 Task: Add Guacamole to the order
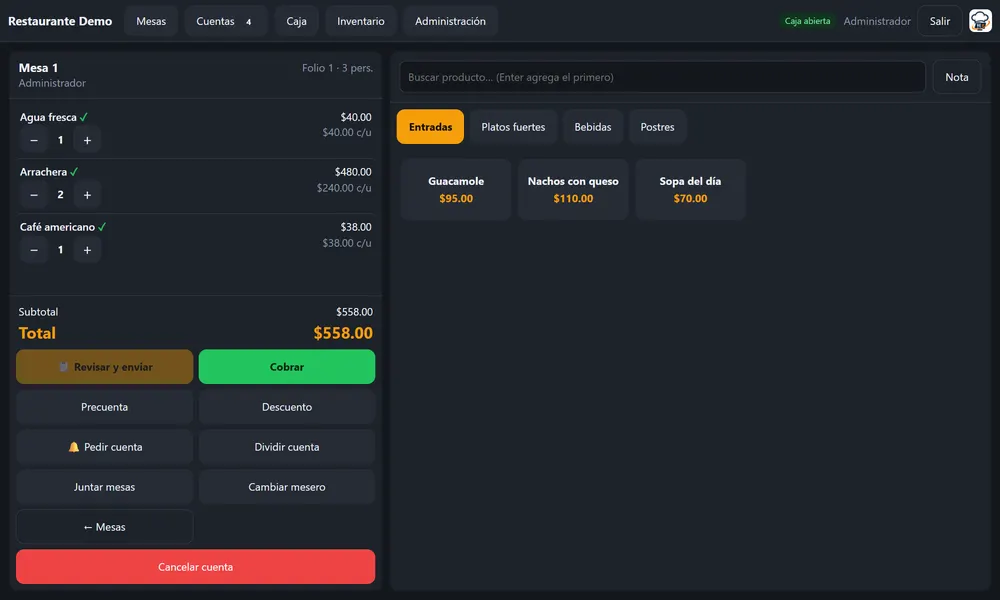[456, 189]
